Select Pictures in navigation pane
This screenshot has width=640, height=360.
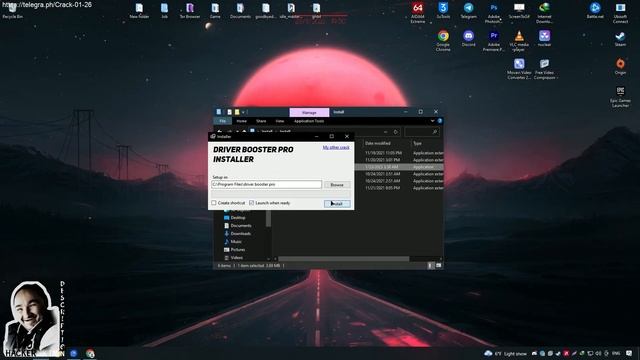click(238, 249)
